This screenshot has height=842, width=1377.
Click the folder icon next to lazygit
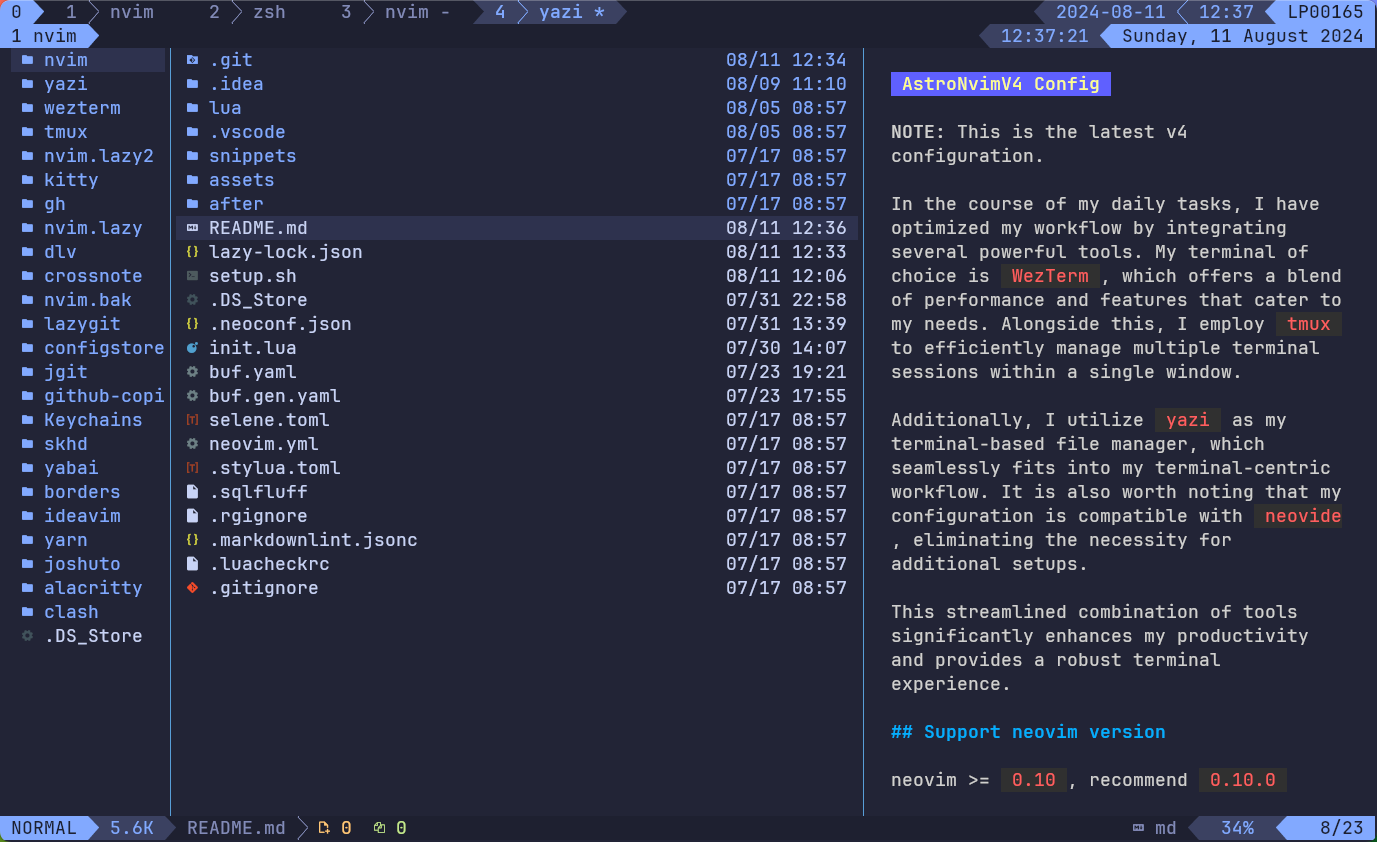28,324
